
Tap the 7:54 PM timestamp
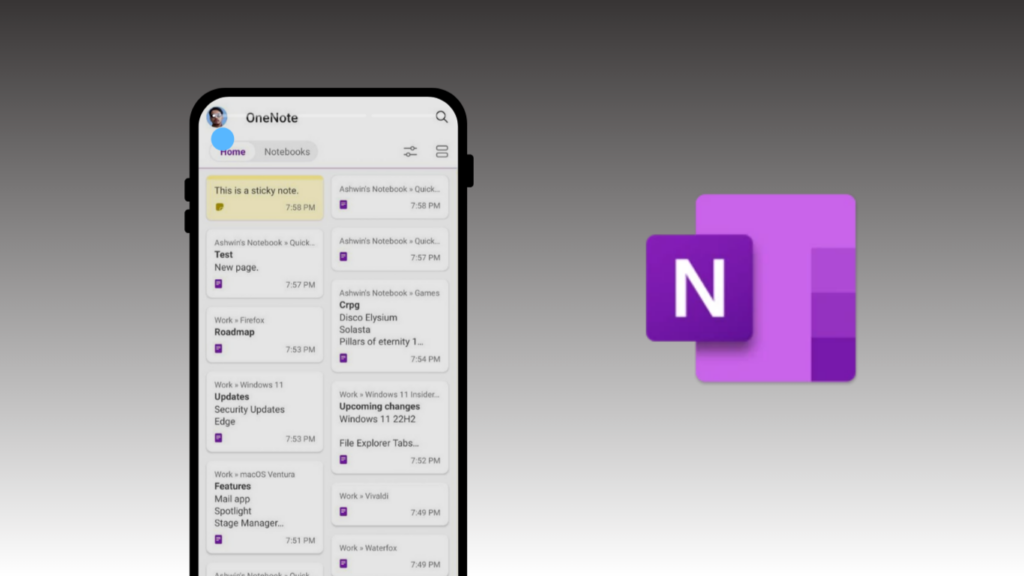pyautogui.click(x=425, y=359)
